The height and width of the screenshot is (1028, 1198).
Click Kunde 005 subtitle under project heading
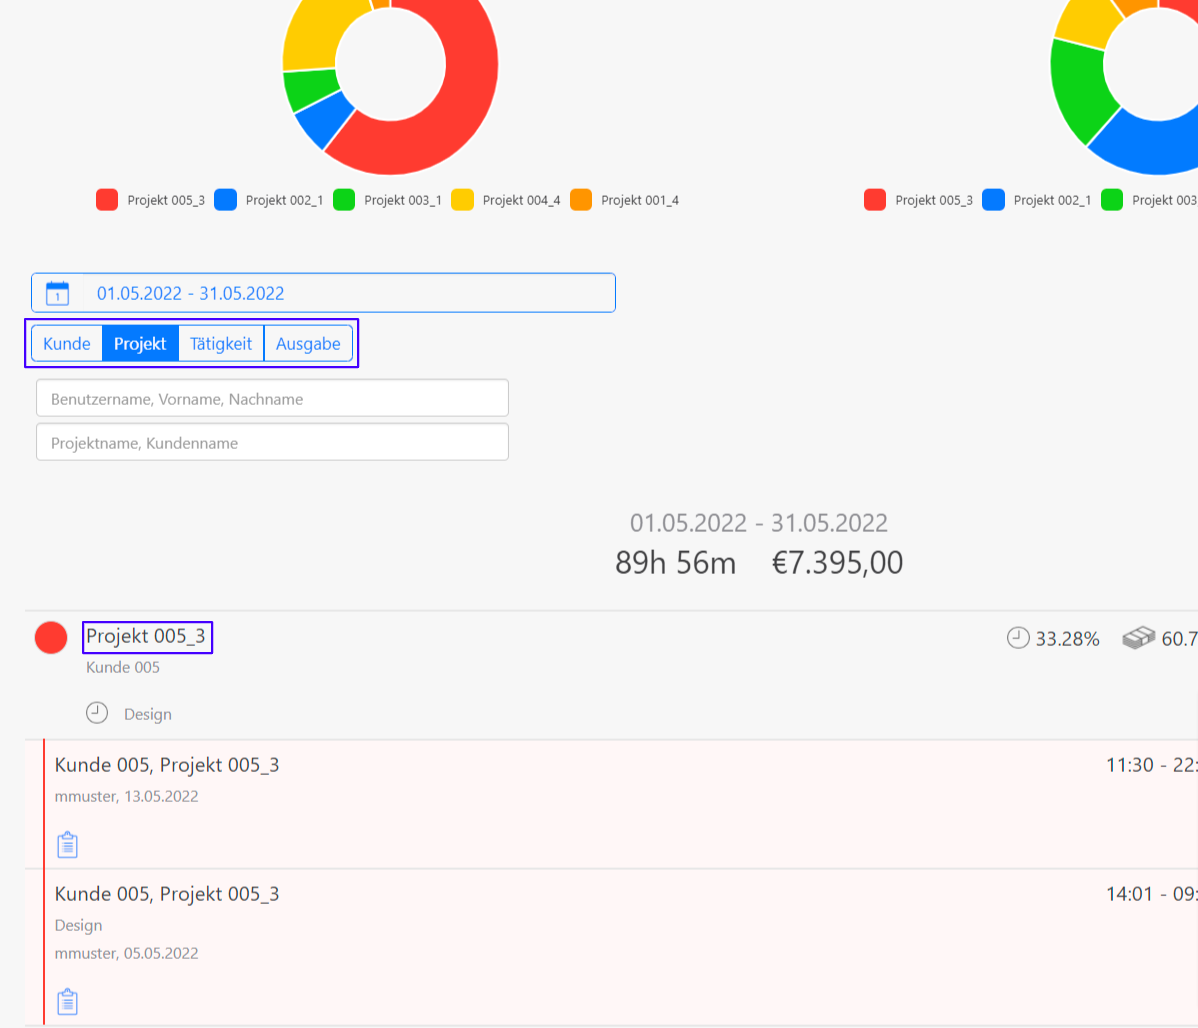[x=123, y=667]
